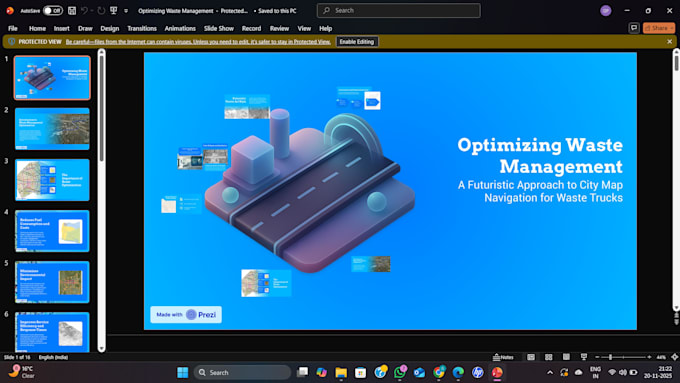Click the zoom out minus button
This screenshot has width=680, height=383.
(x=597, y=357)
